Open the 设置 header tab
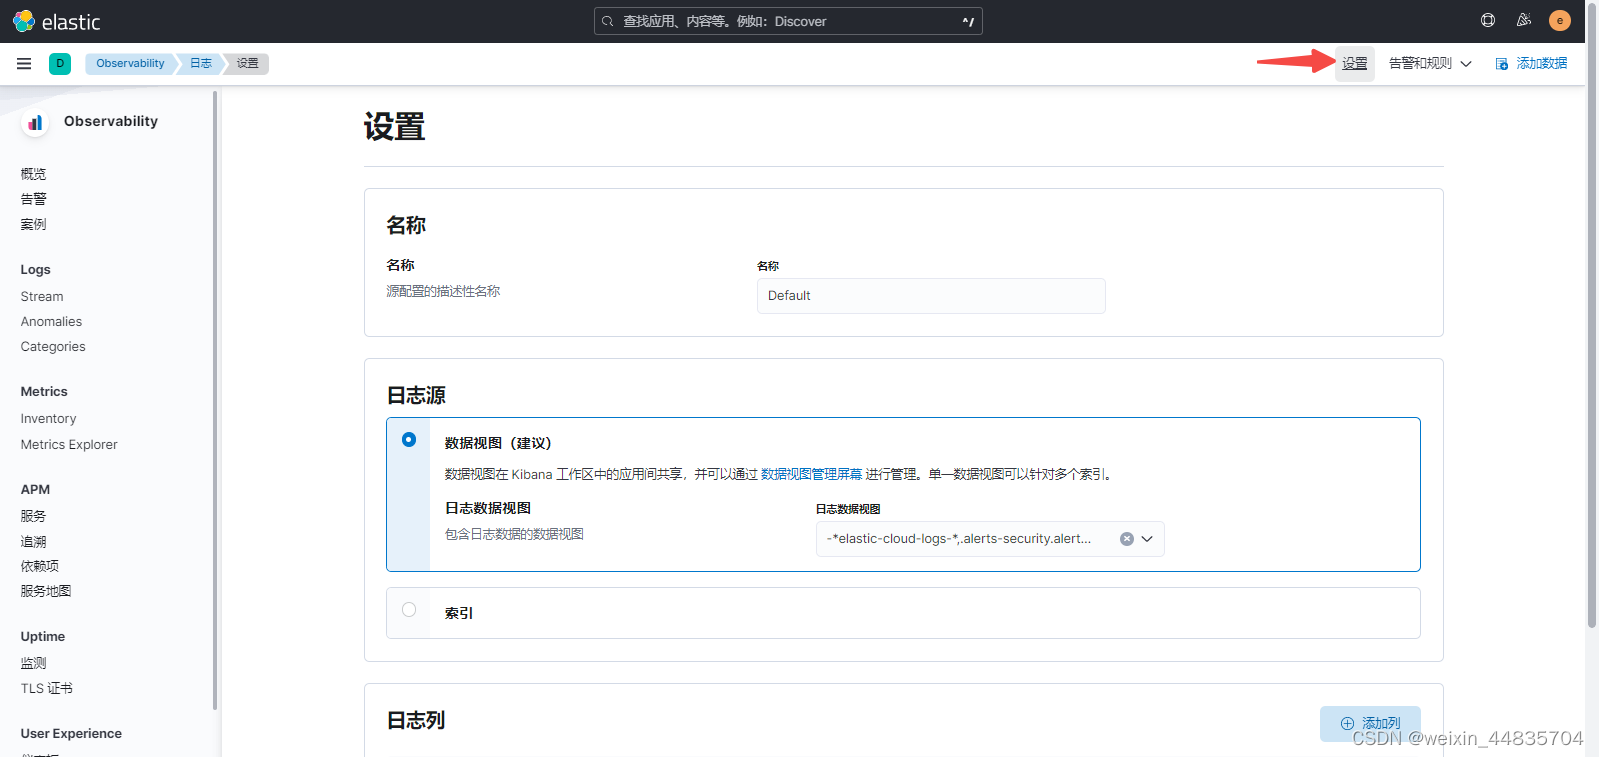 coord(1355,63)
